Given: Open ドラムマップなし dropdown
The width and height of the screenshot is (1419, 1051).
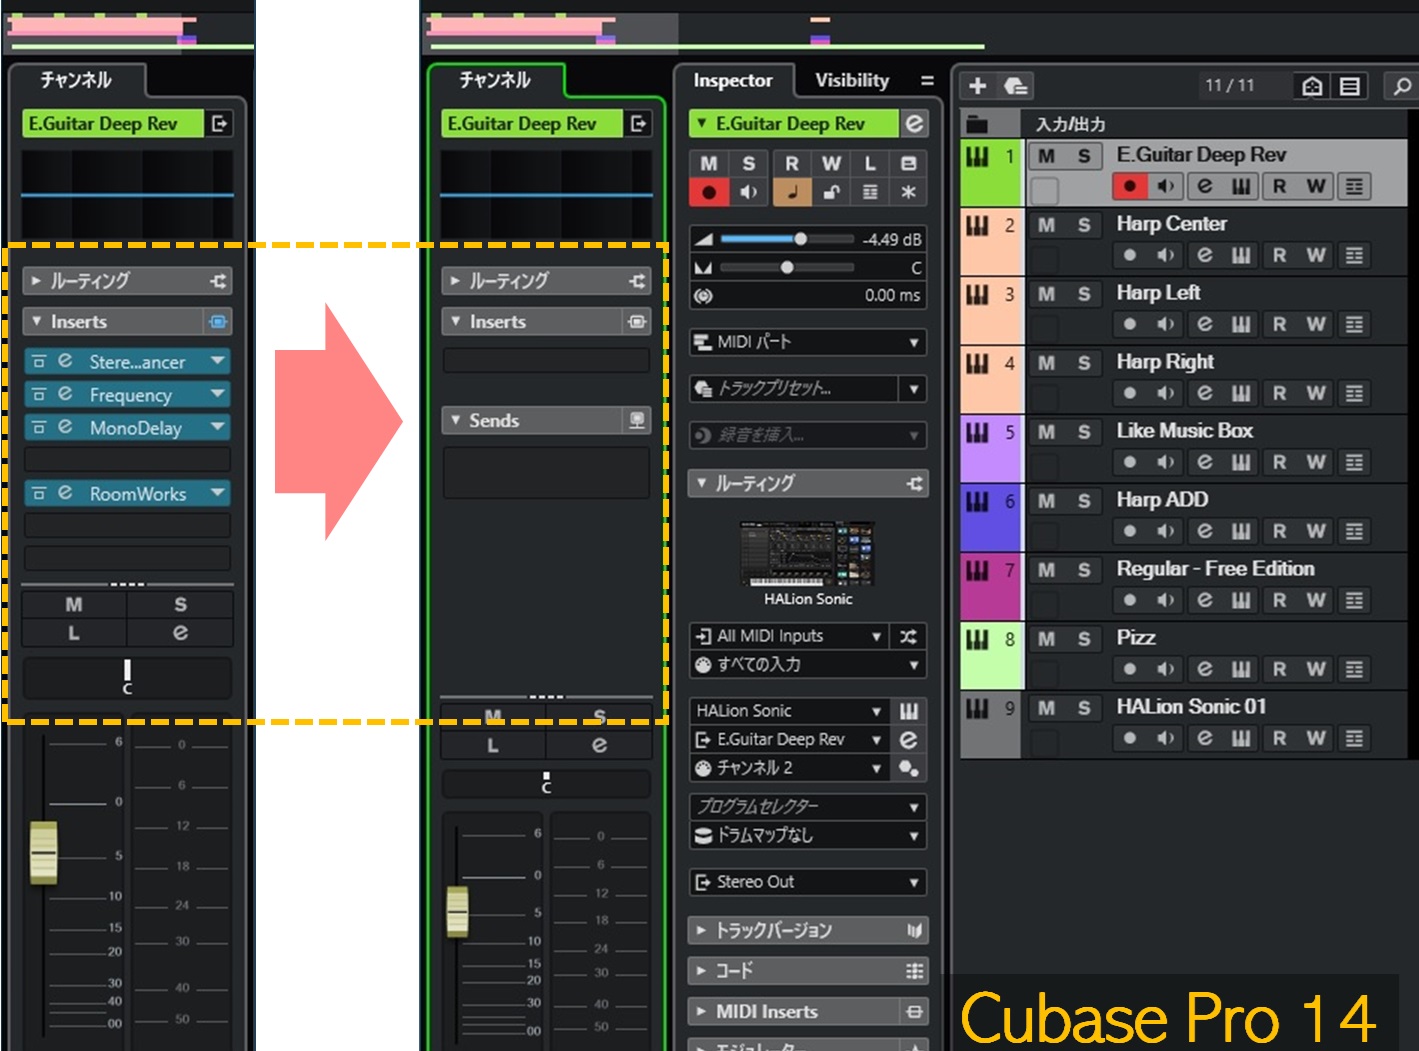Looking at the screenshot, I should tap(808, 835).
